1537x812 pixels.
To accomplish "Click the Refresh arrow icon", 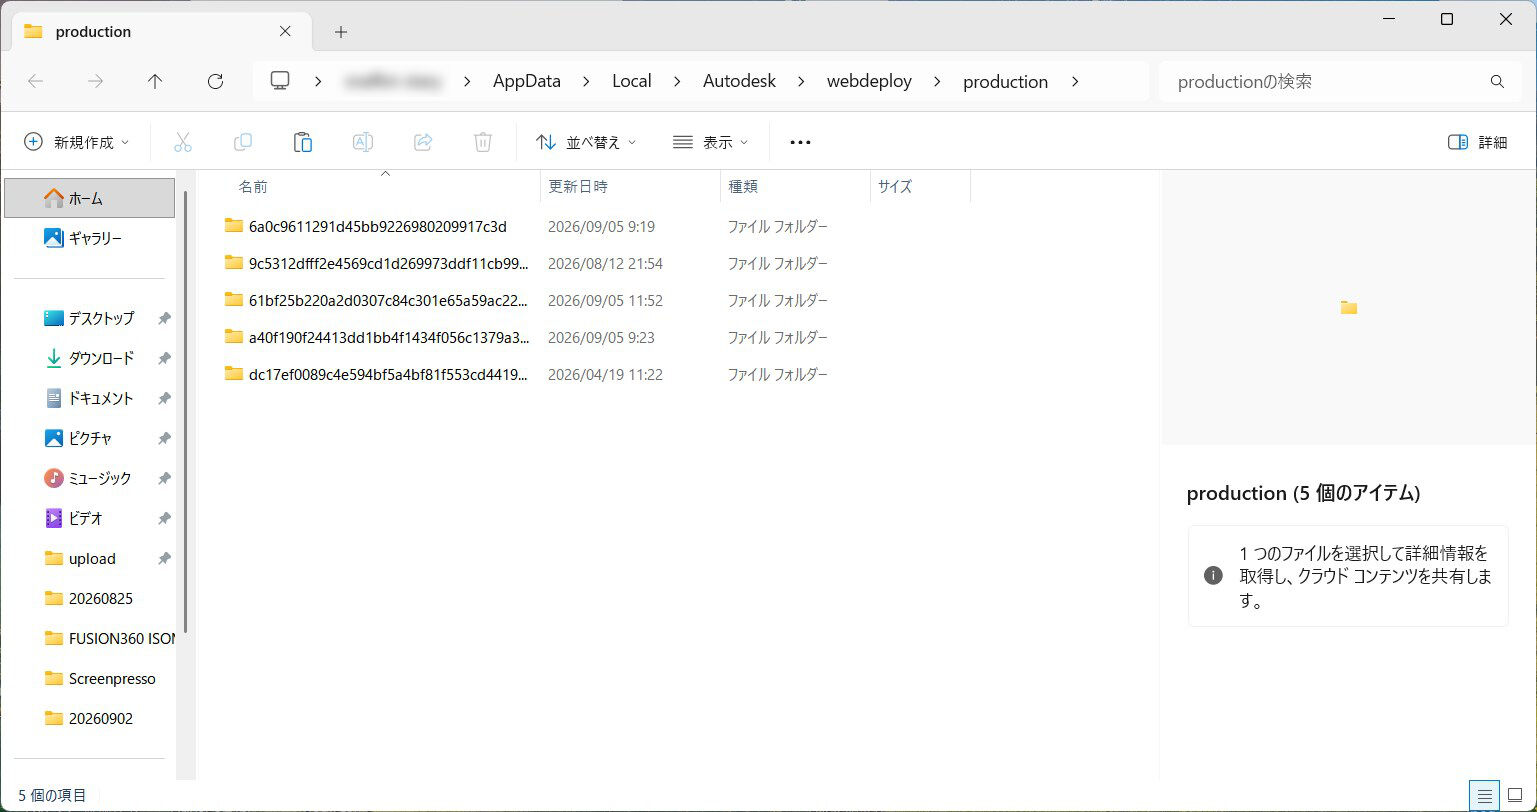I will click(x=215, y=82).
